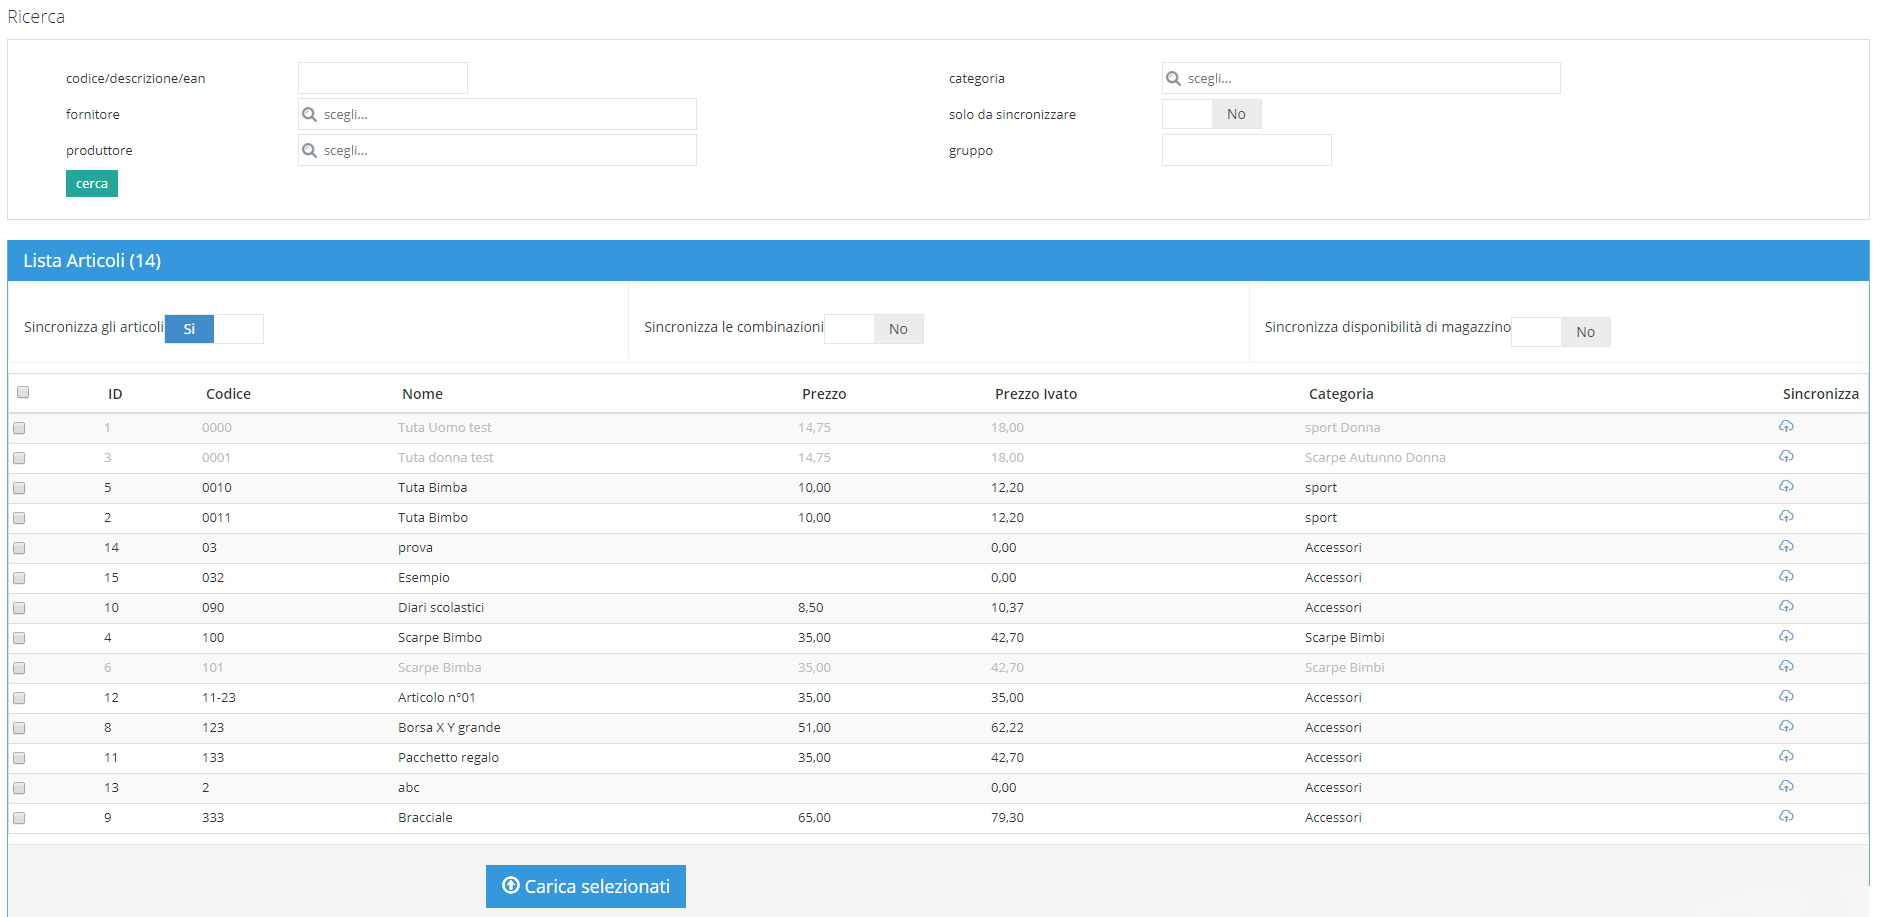Click Scarpe Autunno Donna category cell
This screenshot has width=1886, height=917.
tap(1375, 457)
